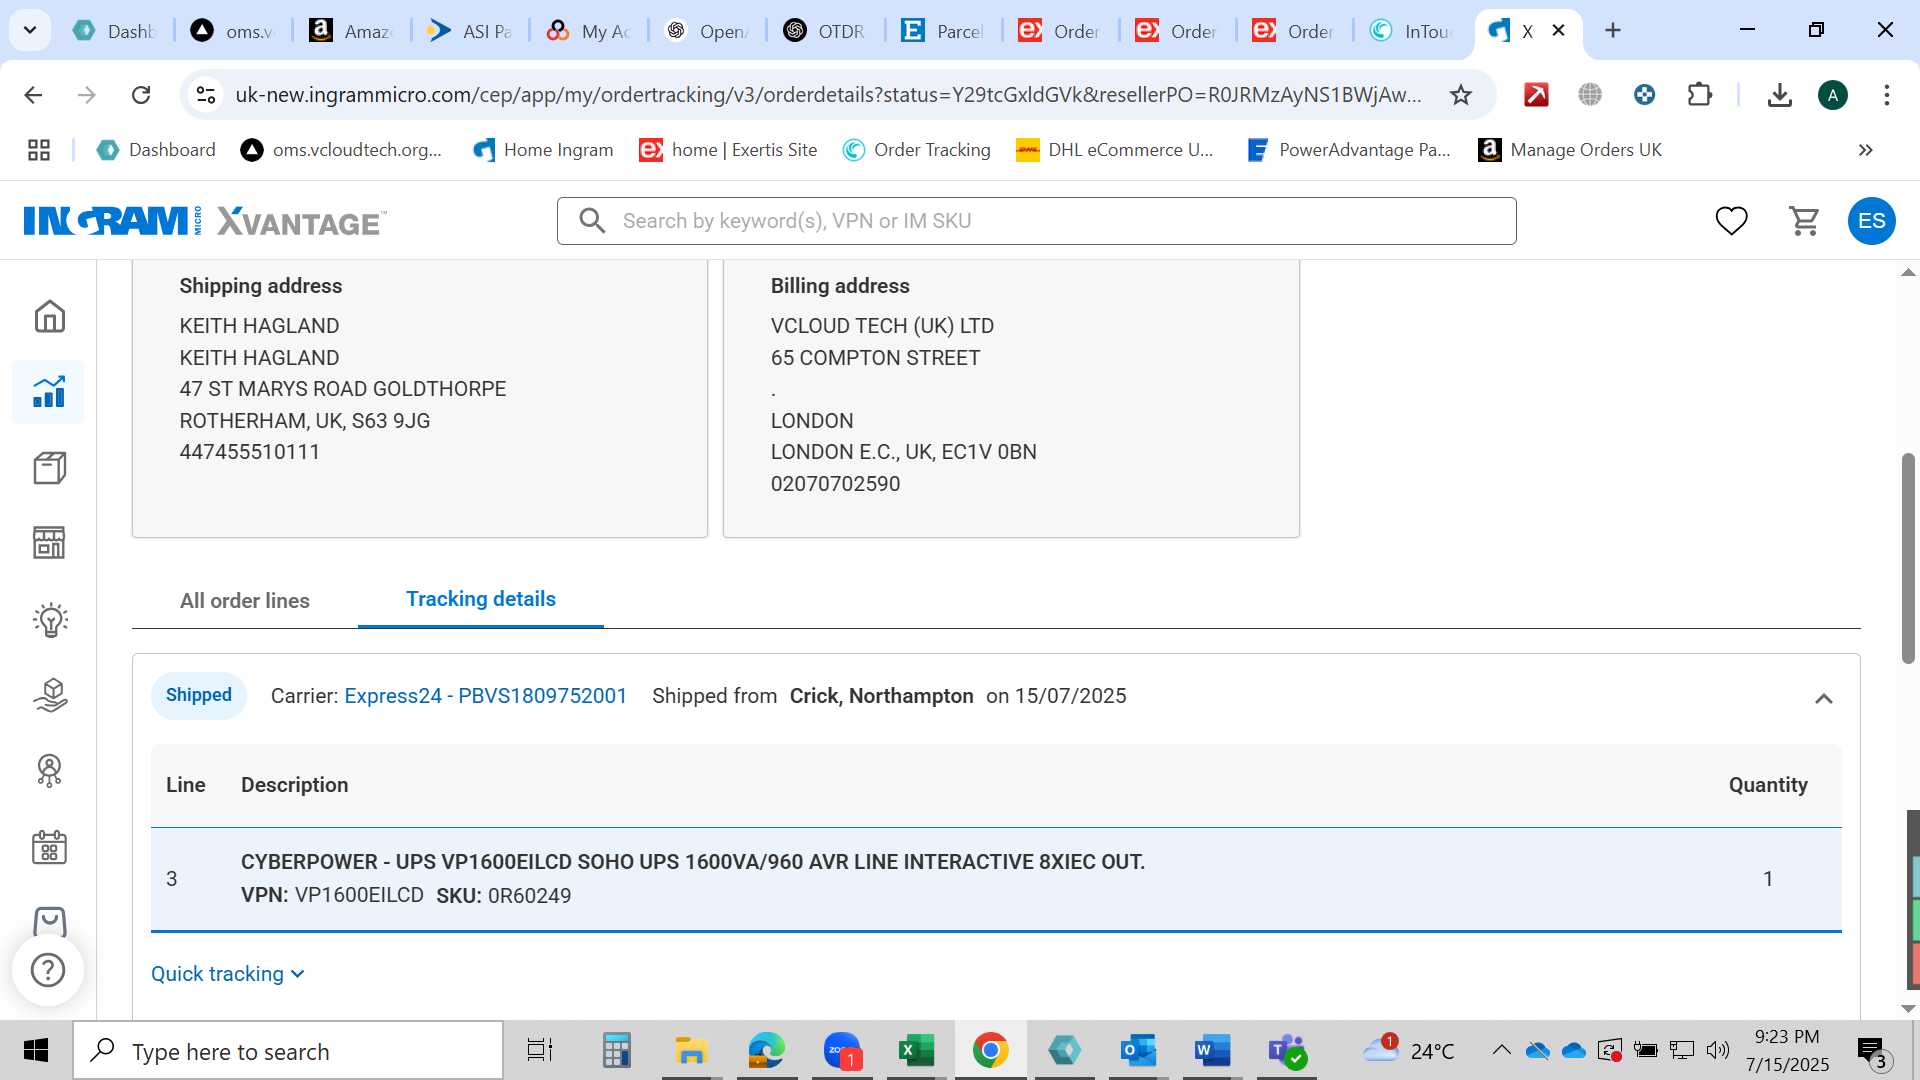Image resolution: width=1920 pixels, height=1080 pixels.
Task: Select the VPN value VP1600EILCD
Action: 359,895
